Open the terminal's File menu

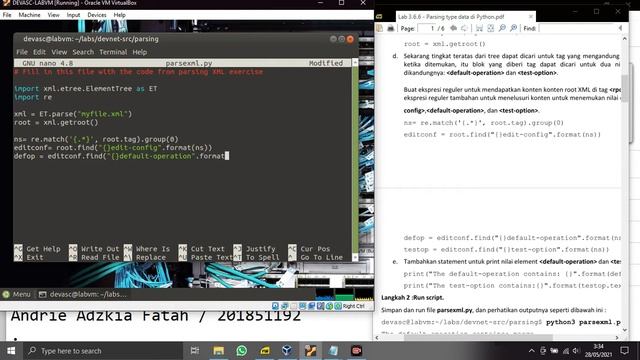[x=22, y=52]
